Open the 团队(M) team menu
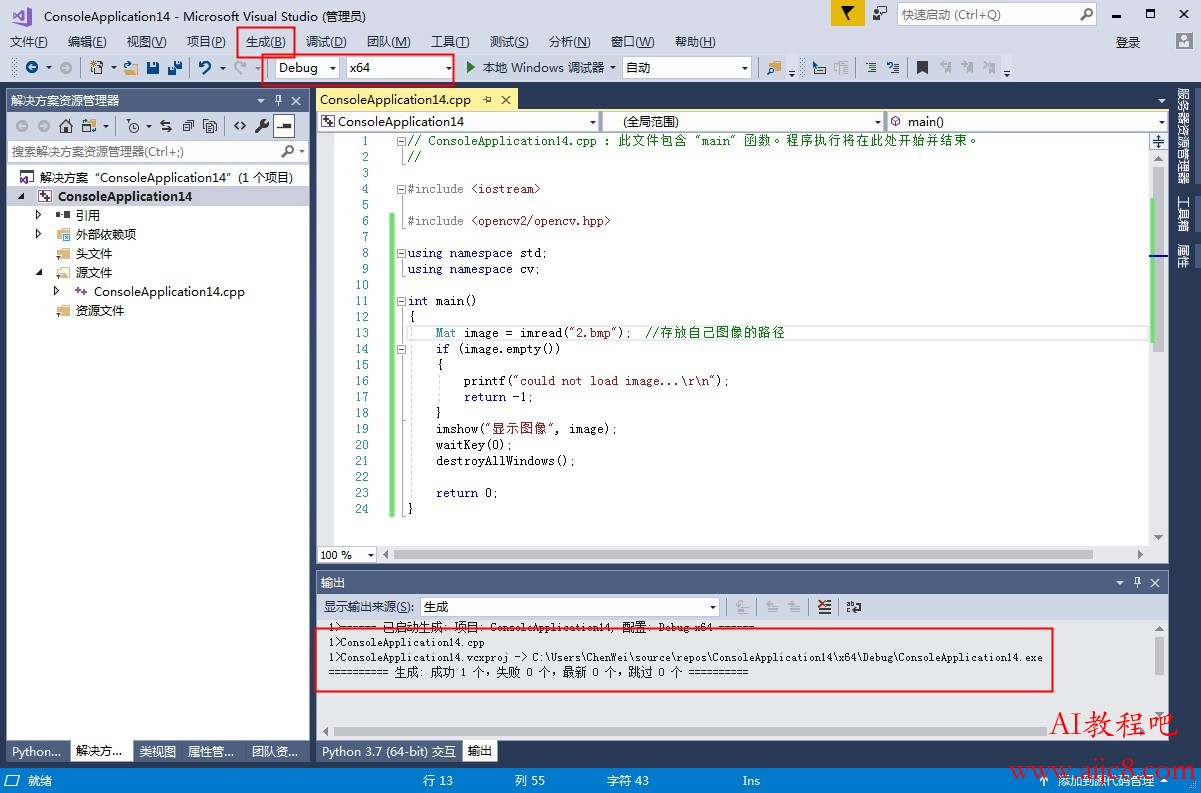 (x=388, y=41)
